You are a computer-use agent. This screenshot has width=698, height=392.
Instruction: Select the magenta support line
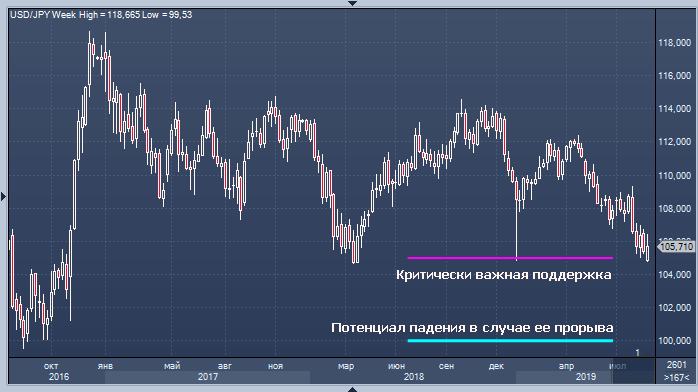[510, 258]
